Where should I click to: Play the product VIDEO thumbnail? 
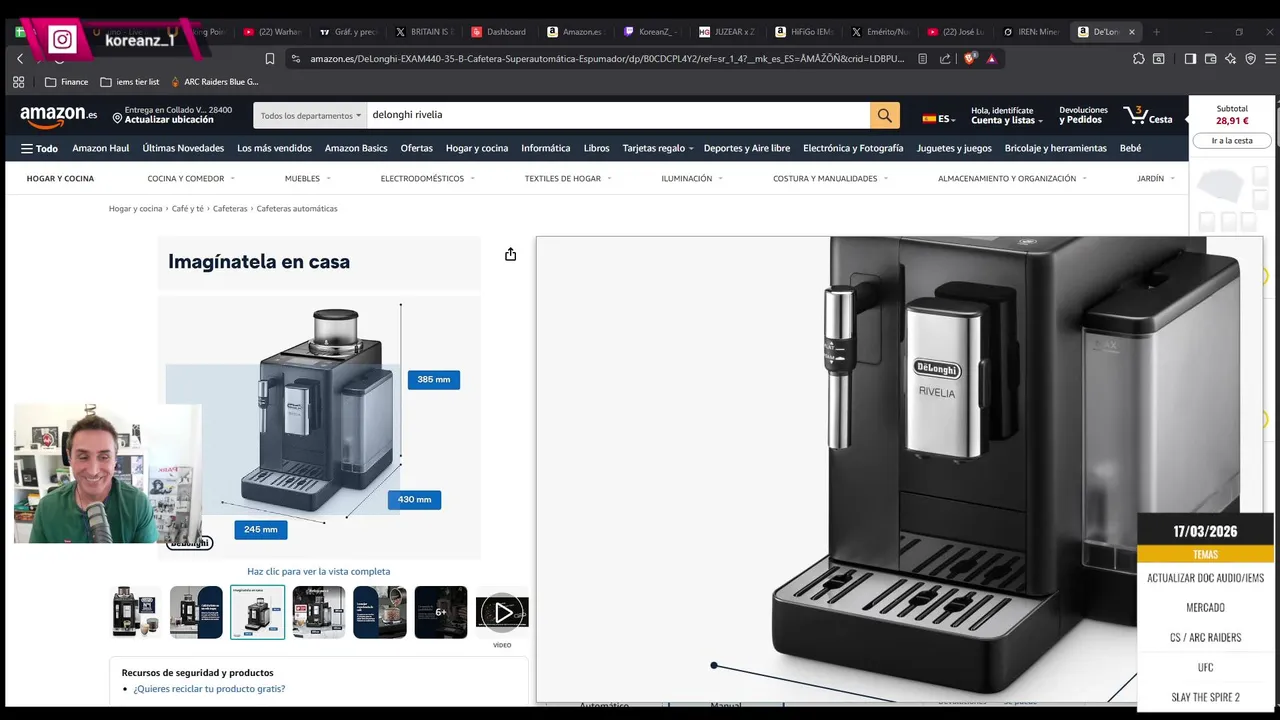502,612
